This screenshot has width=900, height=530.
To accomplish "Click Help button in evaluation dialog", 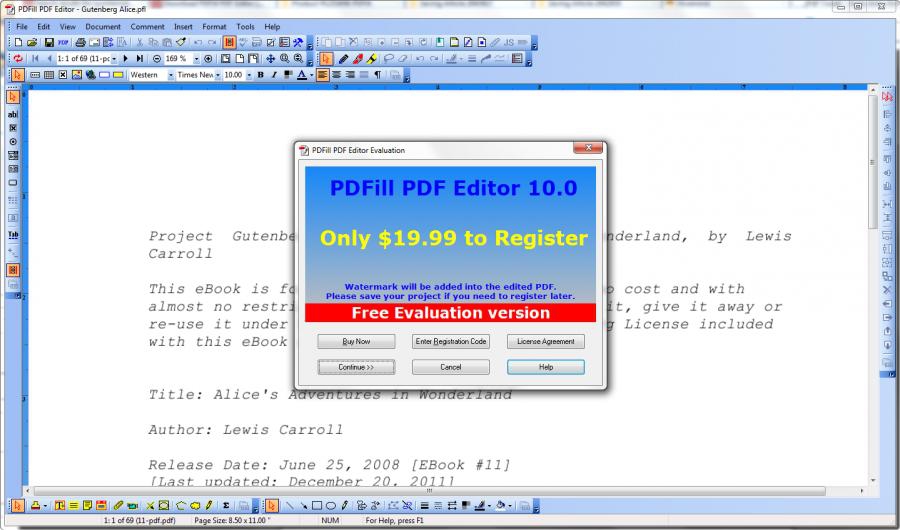I will 546,367.
